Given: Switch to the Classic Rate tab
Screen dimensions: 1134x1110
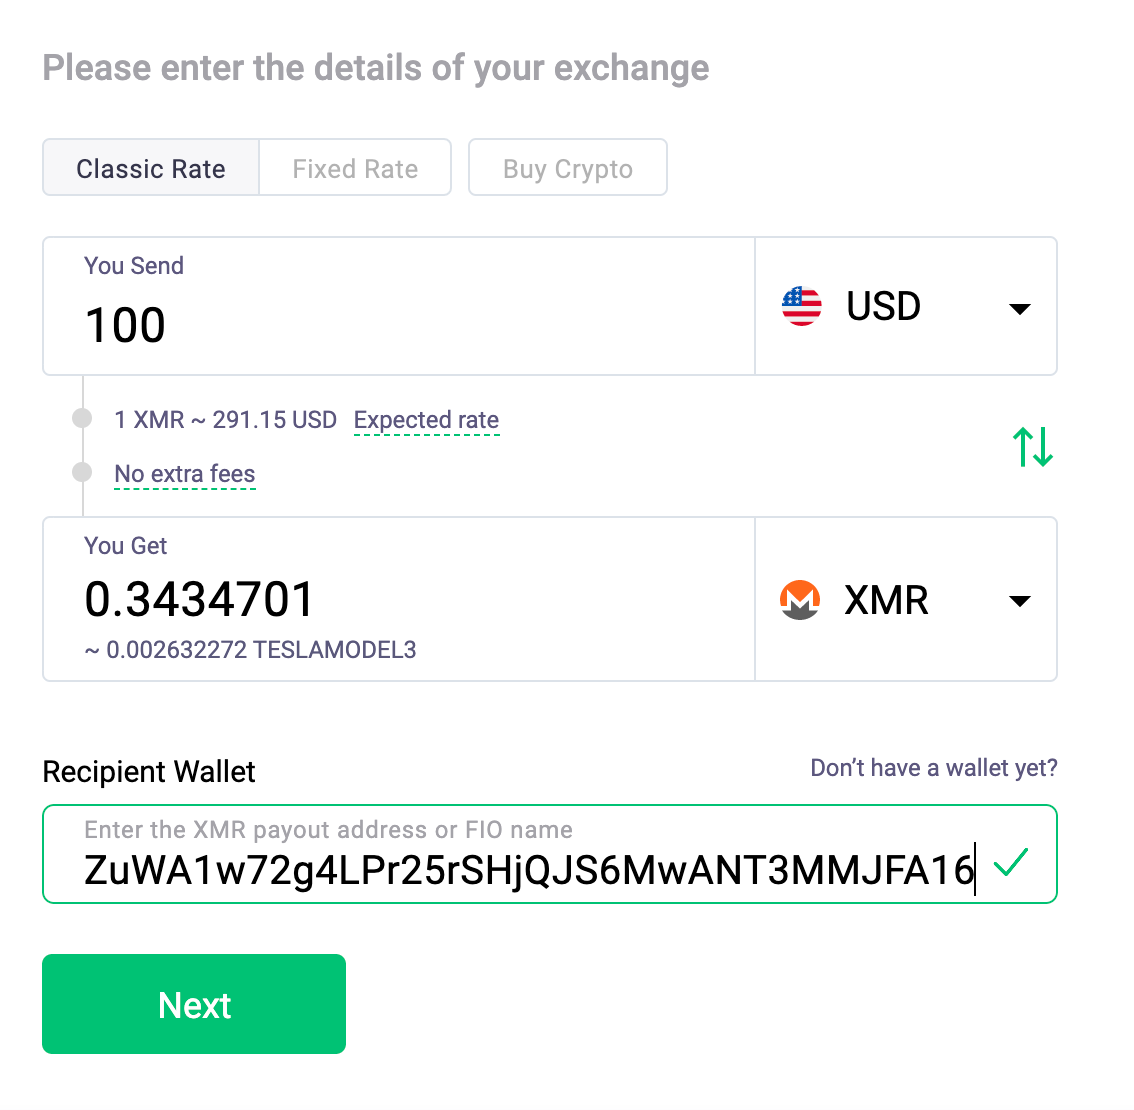Looking at the screenshot, I should pos(151,168).
